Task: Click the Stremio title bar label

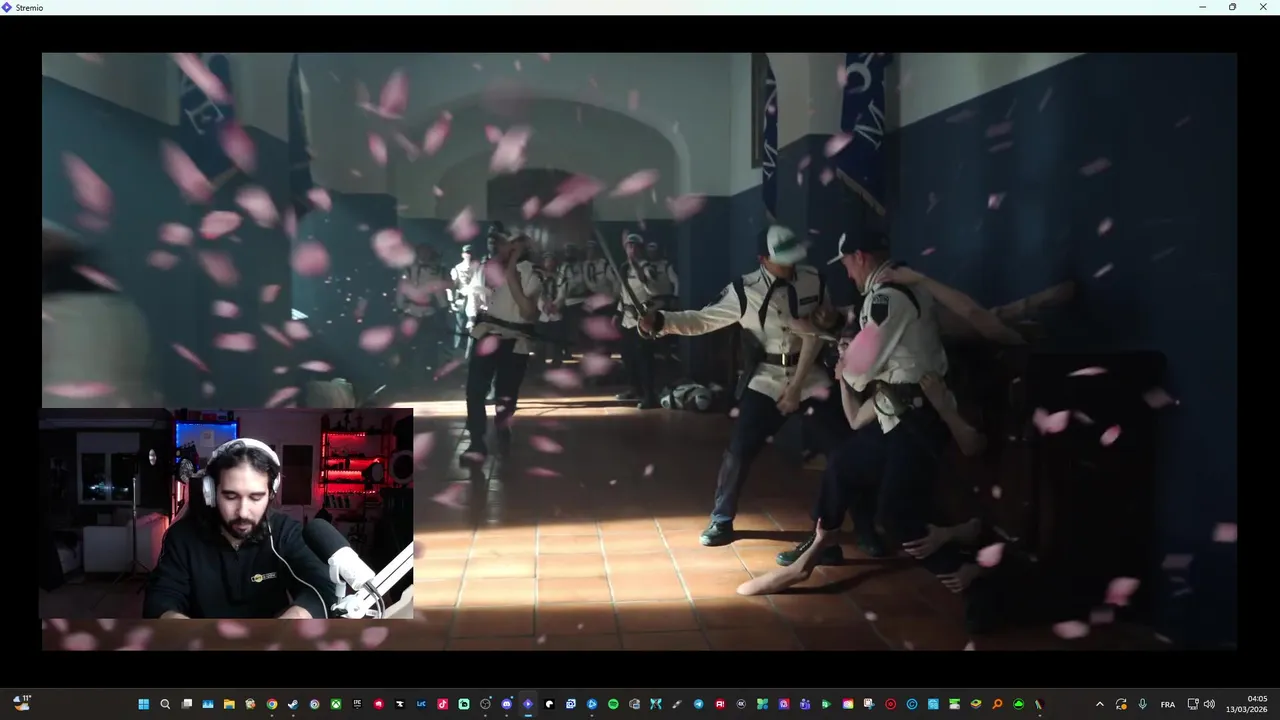Action: pyautogui.click(x=29, y=7)
